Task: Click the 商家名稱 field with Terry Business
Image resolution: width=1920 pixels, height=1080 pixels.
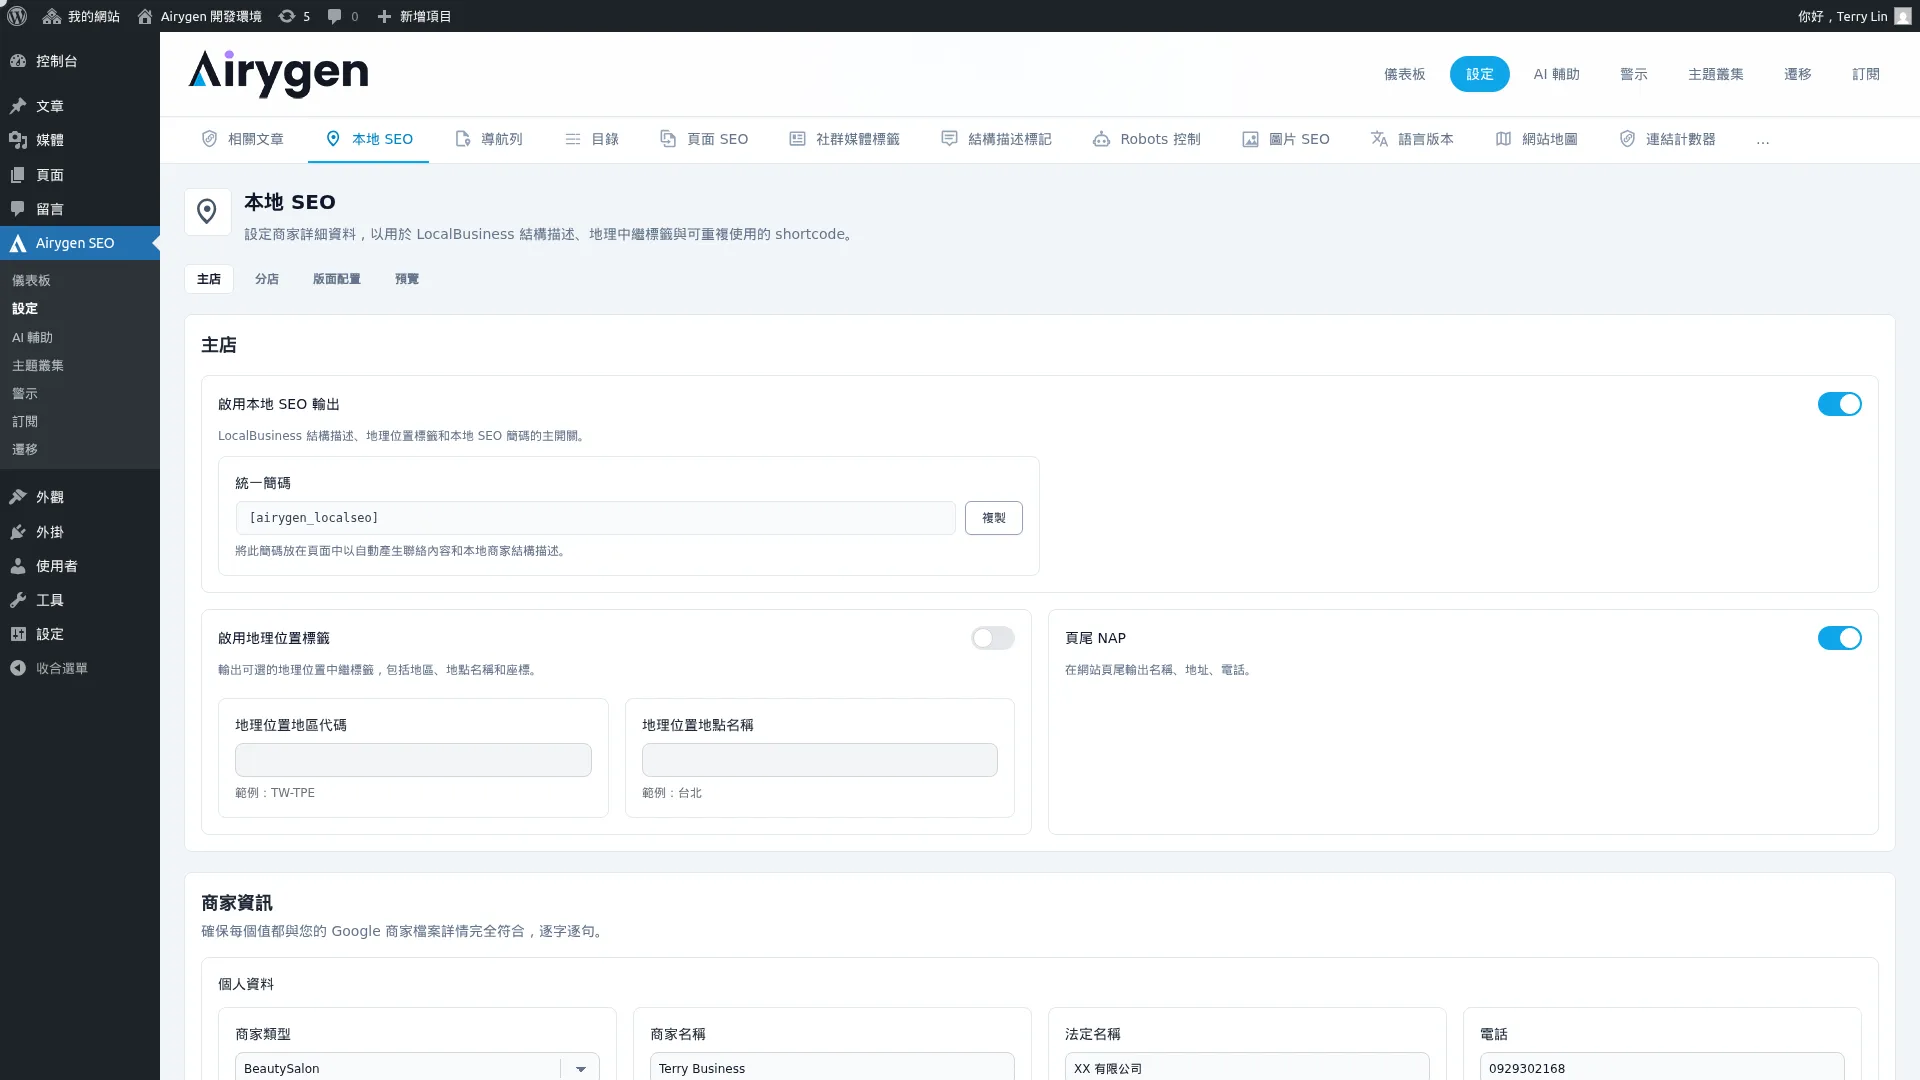Action: (x=832, y=1068)
